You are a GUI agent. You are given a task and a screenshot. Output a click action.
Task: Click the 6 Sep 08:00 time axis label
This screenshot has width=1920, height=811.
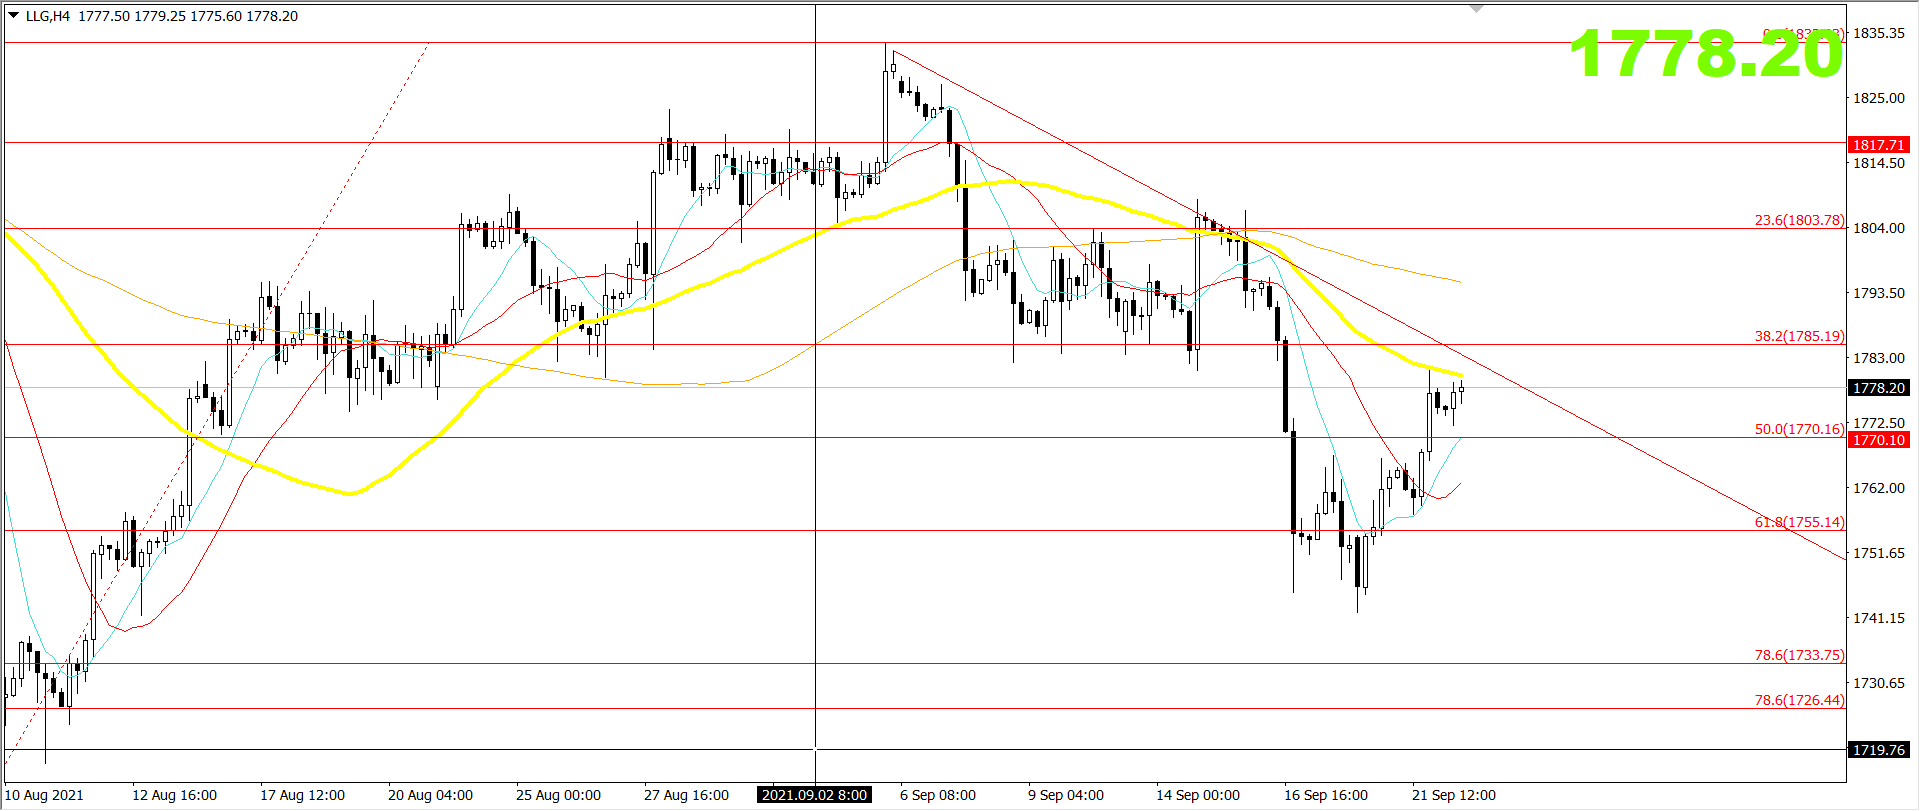(938, 795)
